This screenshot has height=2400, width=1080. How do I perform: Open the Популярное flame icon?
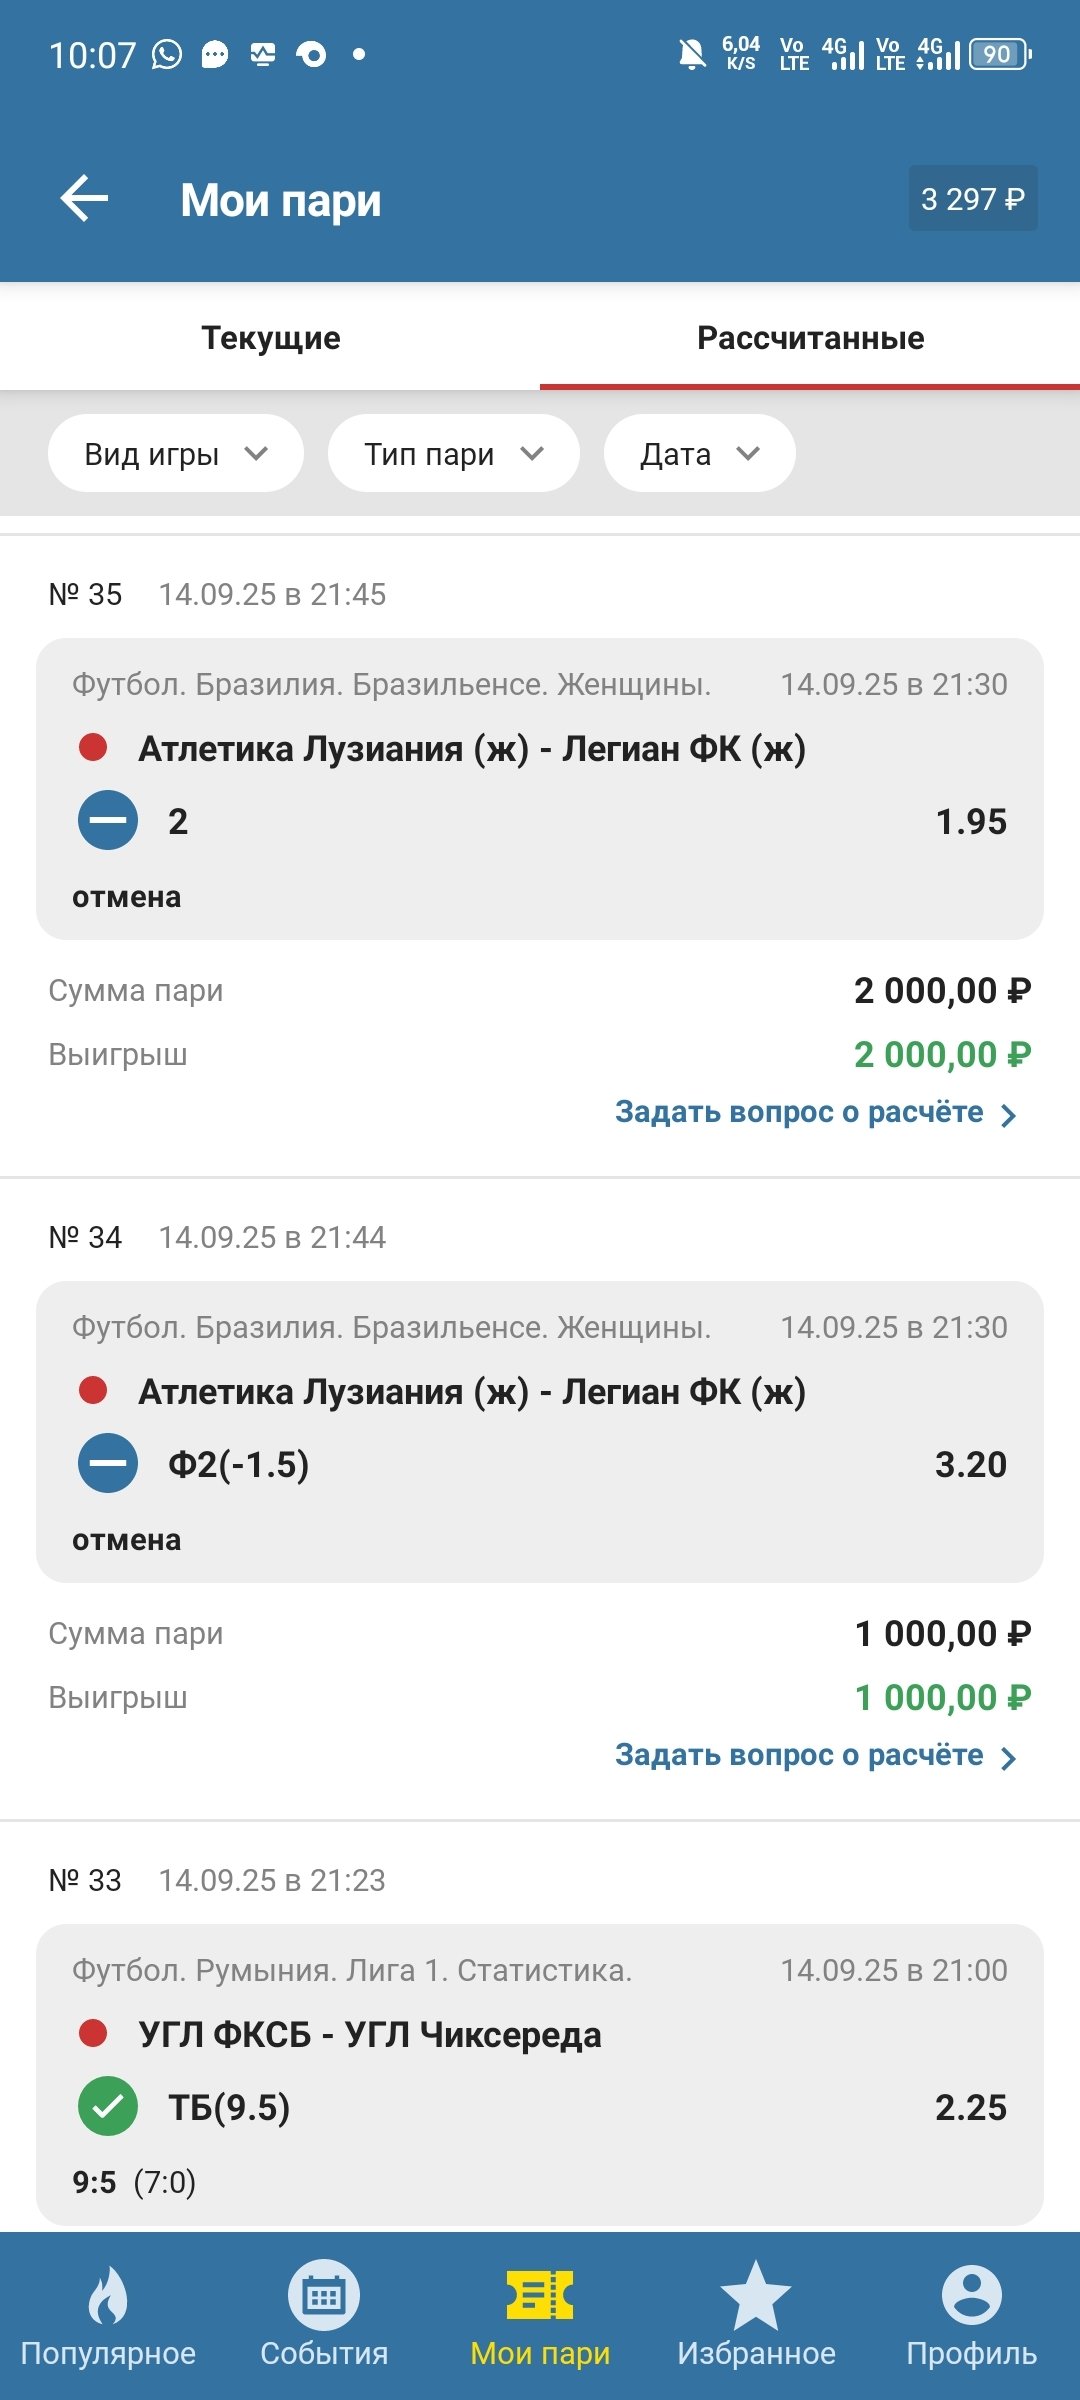click(108, 2295)
